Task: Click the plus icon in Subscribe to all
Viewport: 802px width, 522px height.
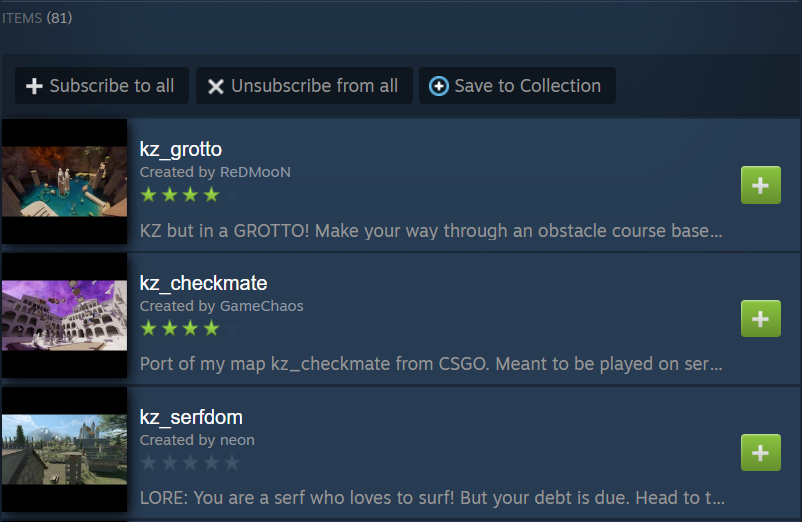Action: pyautogui.click(x=34, y=86)
